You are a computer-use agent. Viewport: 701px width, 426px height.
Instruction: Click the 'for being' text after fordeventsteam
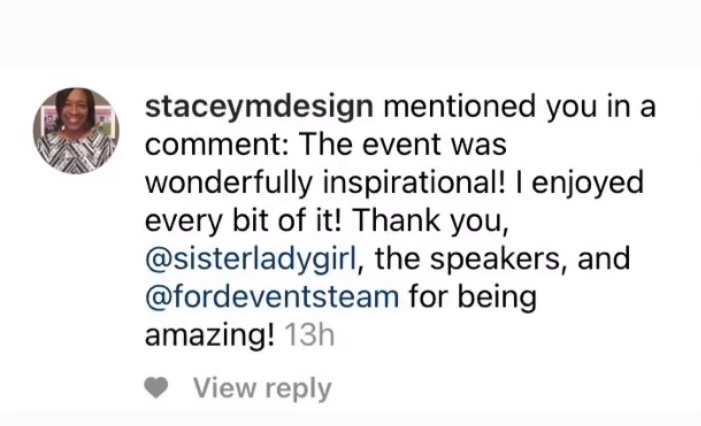[473, 297]
